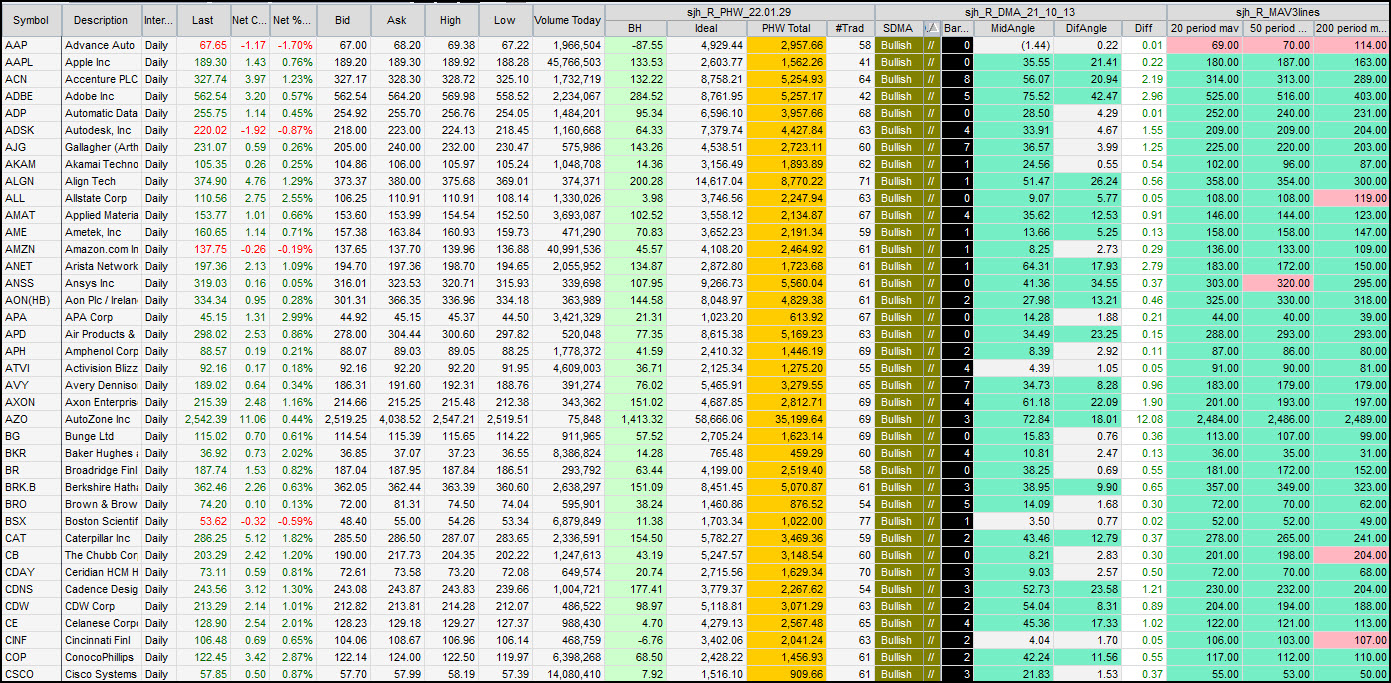Click the // trend marker in the AAP row

[931, 45]
